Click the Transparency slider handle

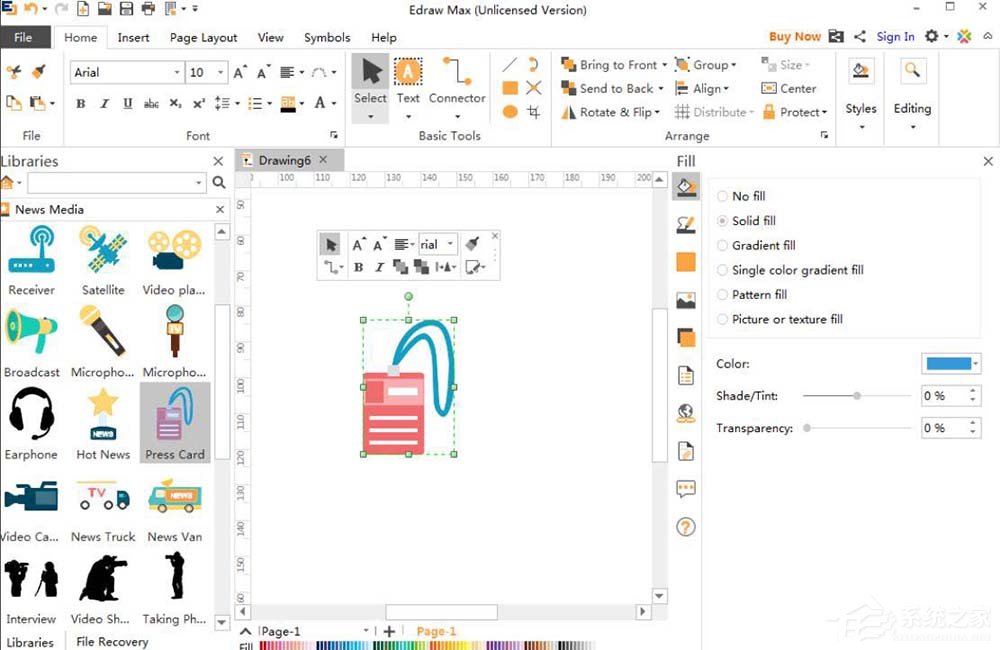click(807, 428)
